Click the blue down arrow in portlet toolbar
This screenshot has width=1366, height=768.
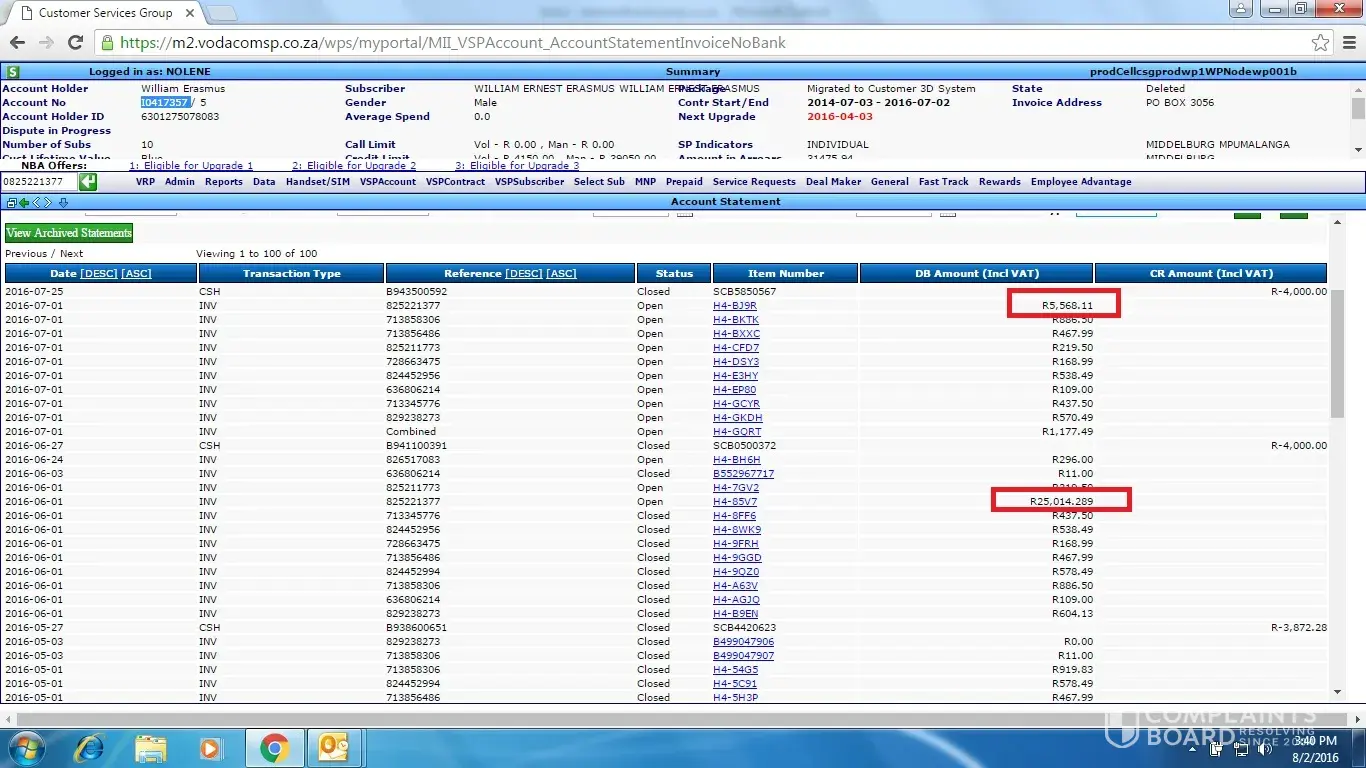(64, 202)
